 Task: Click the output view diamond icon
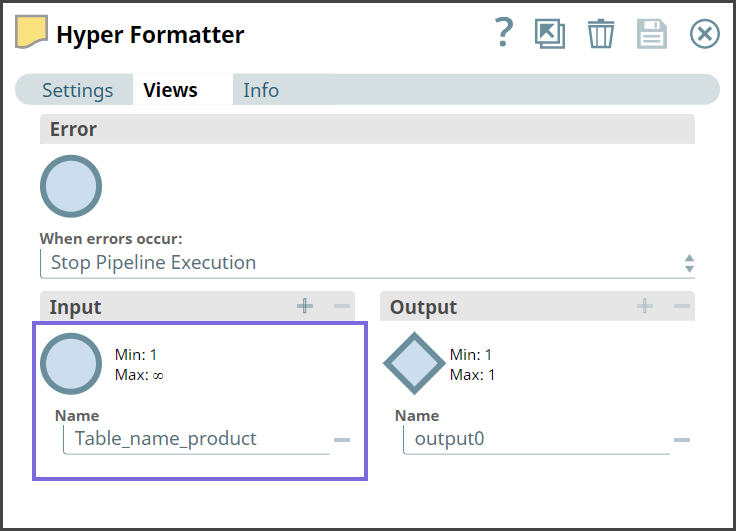414,364
